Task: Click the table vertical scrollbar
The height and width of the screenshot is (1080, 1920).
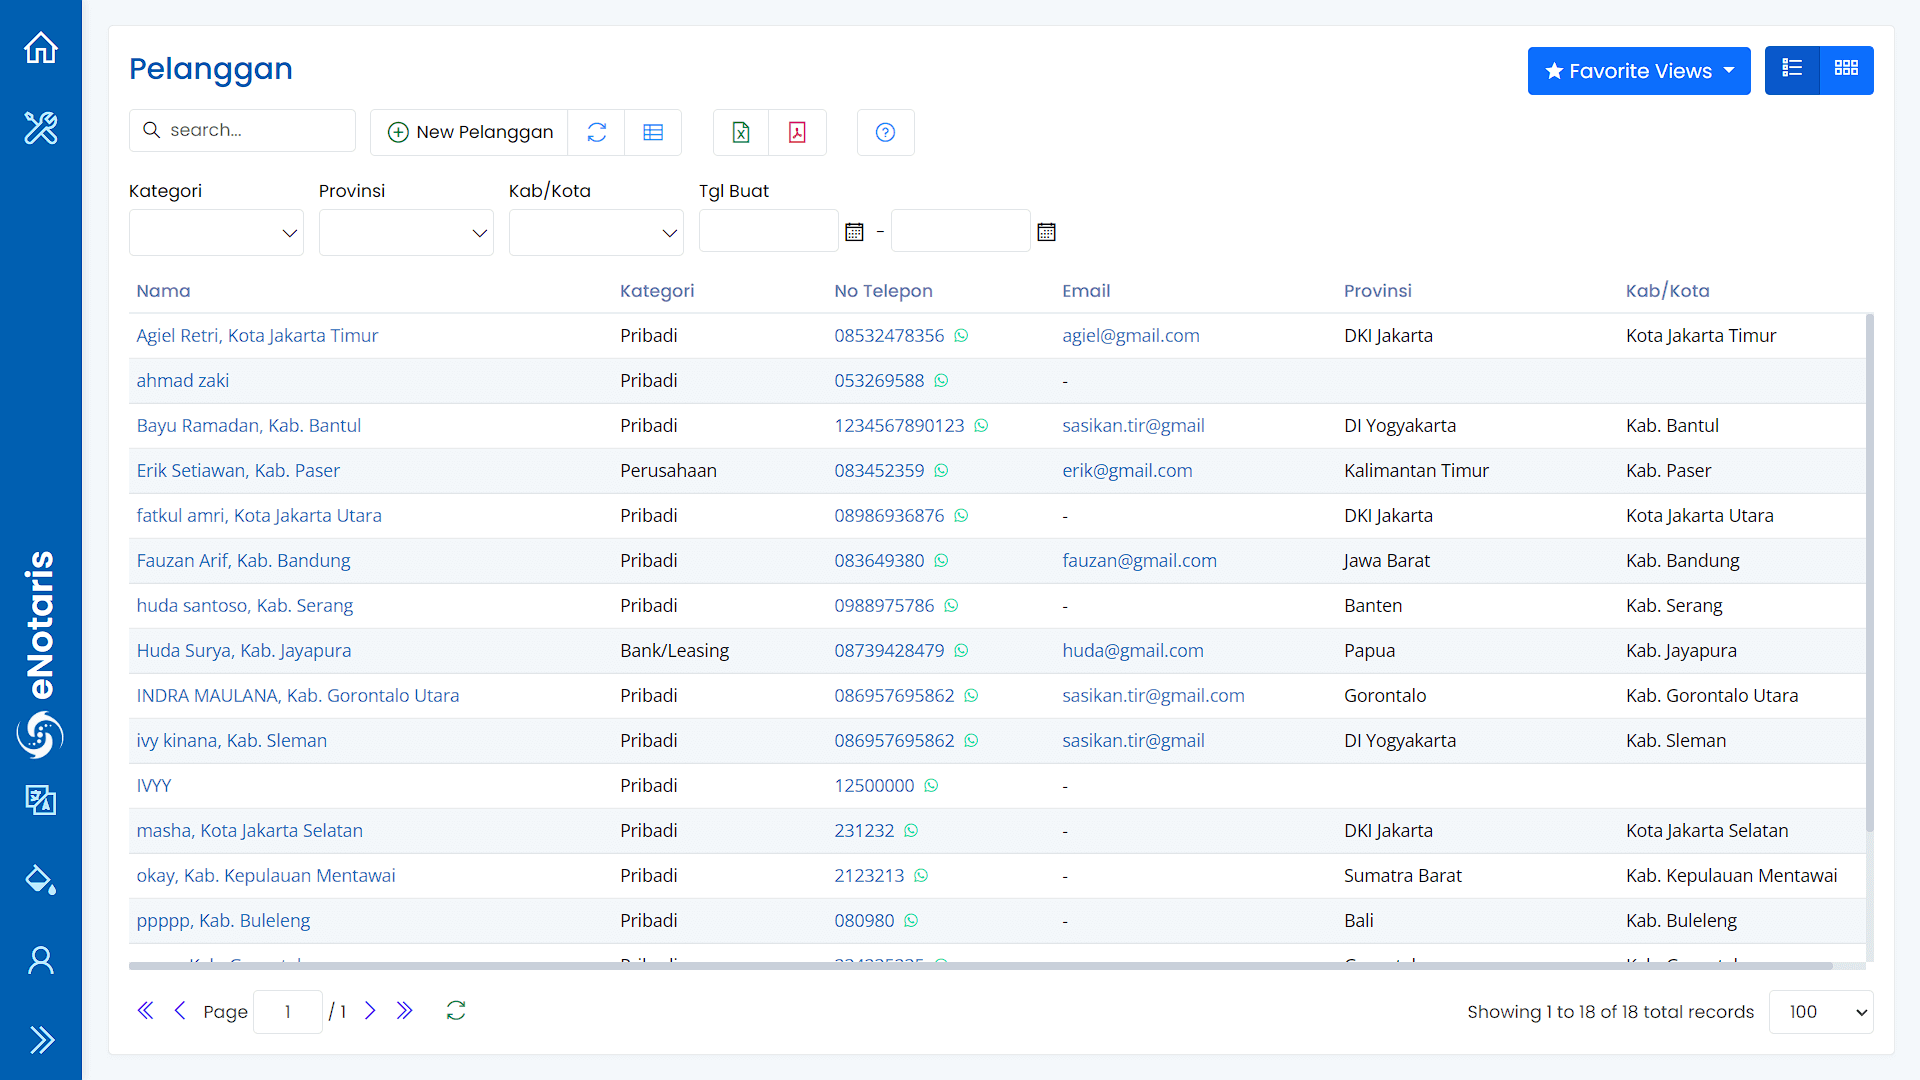Action: click(1870, 573)
